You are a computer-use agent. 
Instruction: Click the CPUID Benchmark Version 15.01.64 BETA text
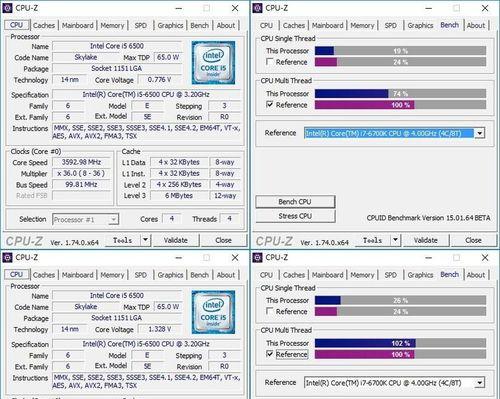coord(428,218)
